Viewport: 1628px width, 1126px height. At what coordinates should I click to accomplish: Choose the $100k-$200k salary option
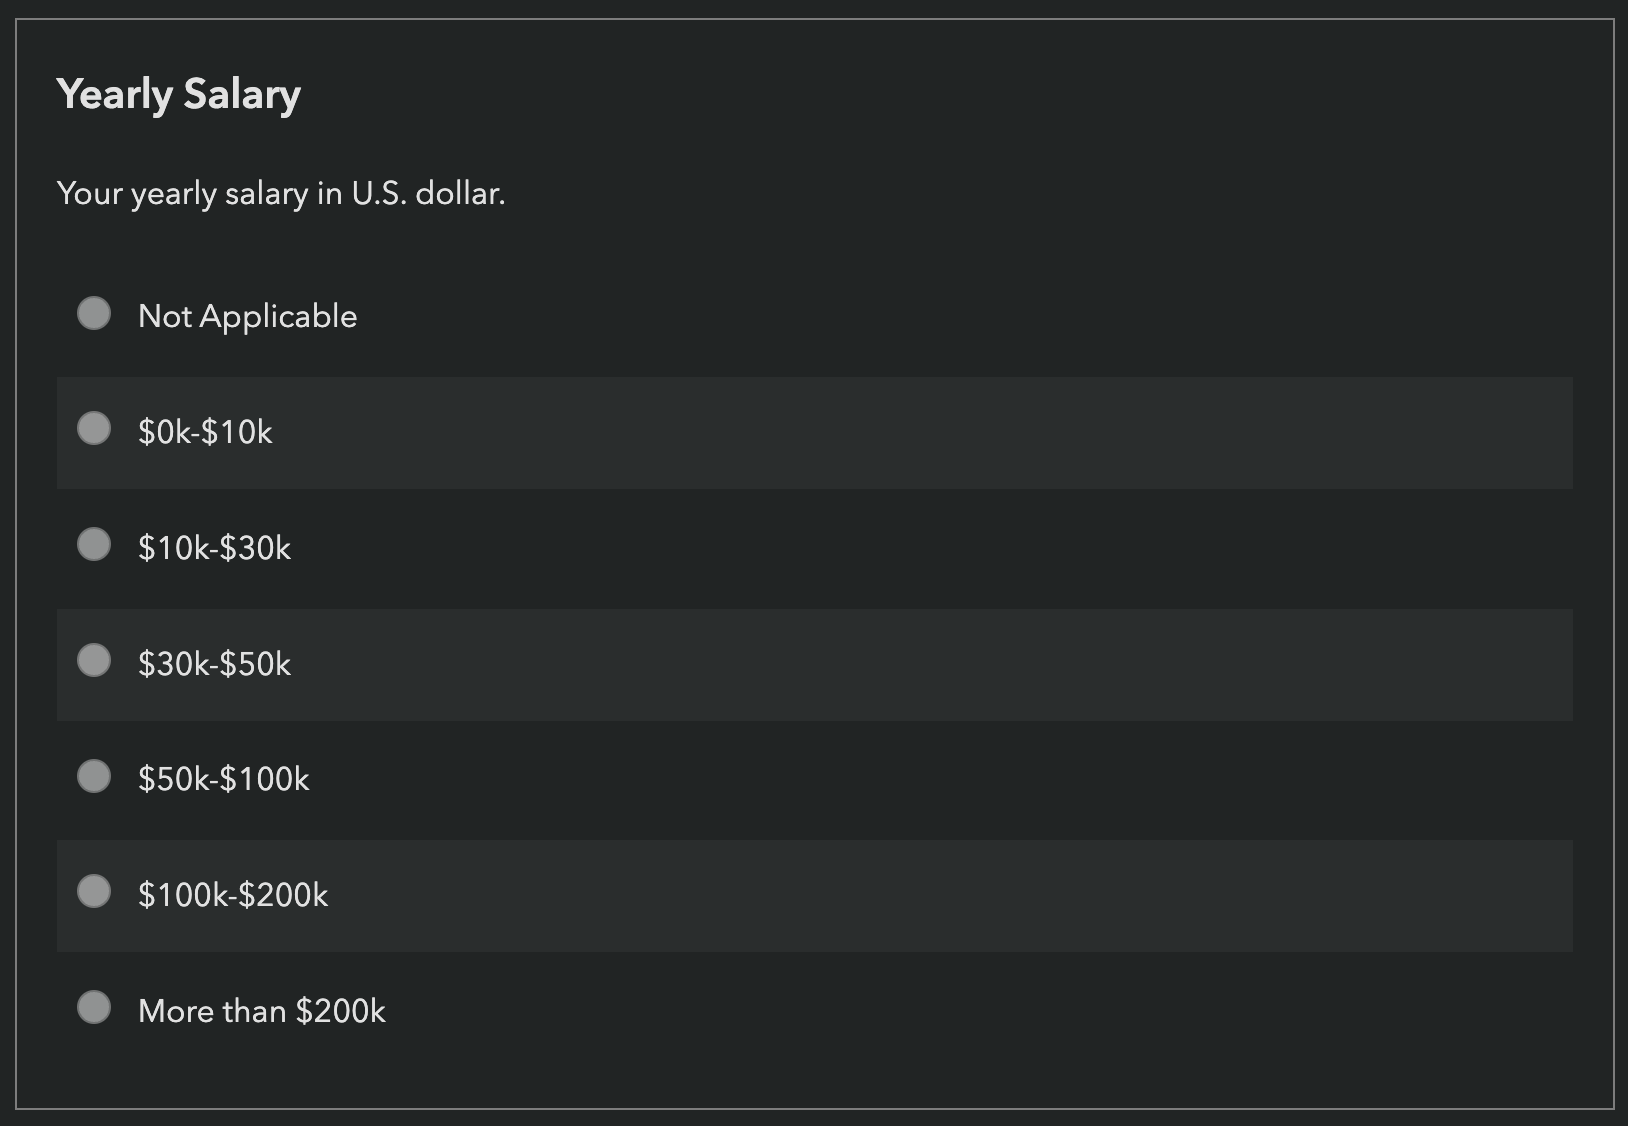95,893
